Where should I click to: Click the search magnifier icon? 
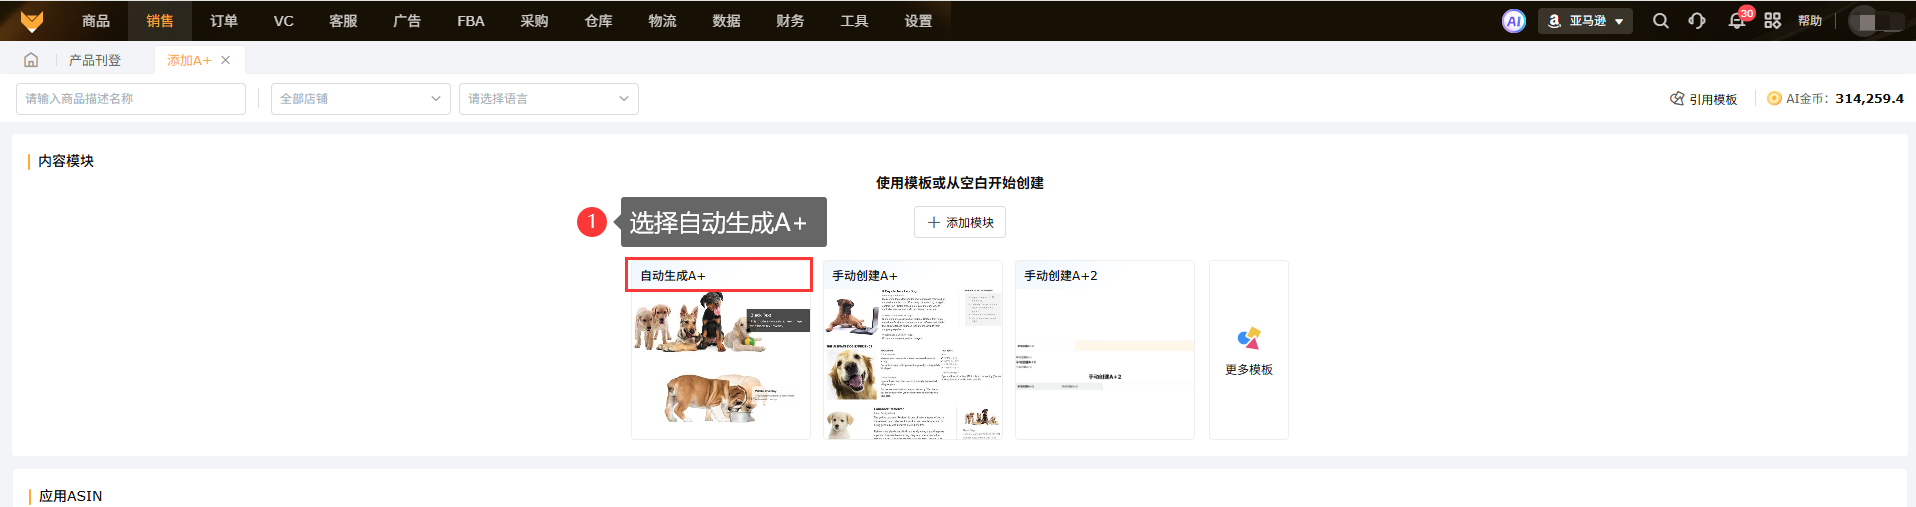tap(1661, 21)
